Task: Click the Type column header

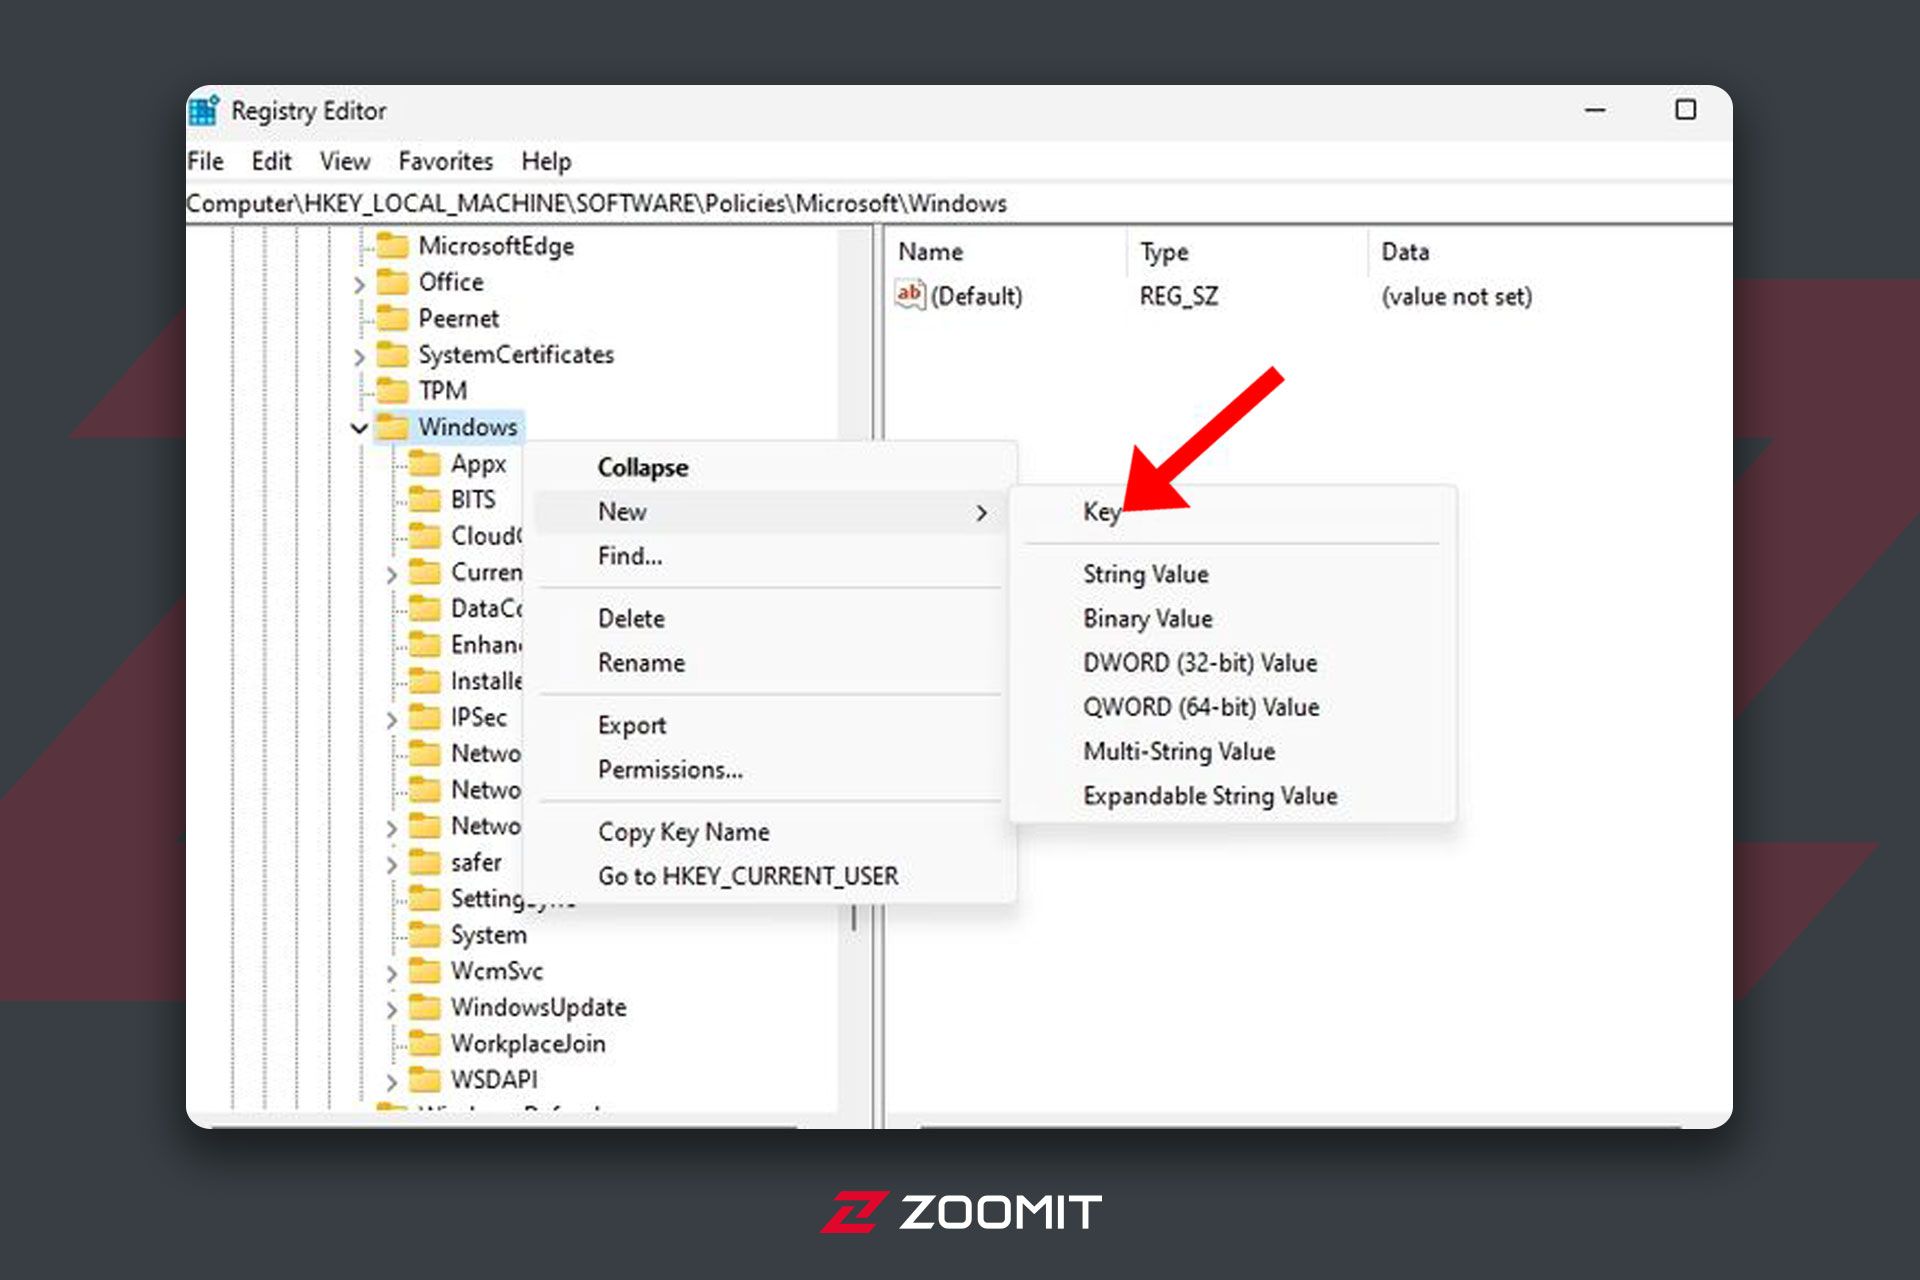Action: [x=1248, y=252]
